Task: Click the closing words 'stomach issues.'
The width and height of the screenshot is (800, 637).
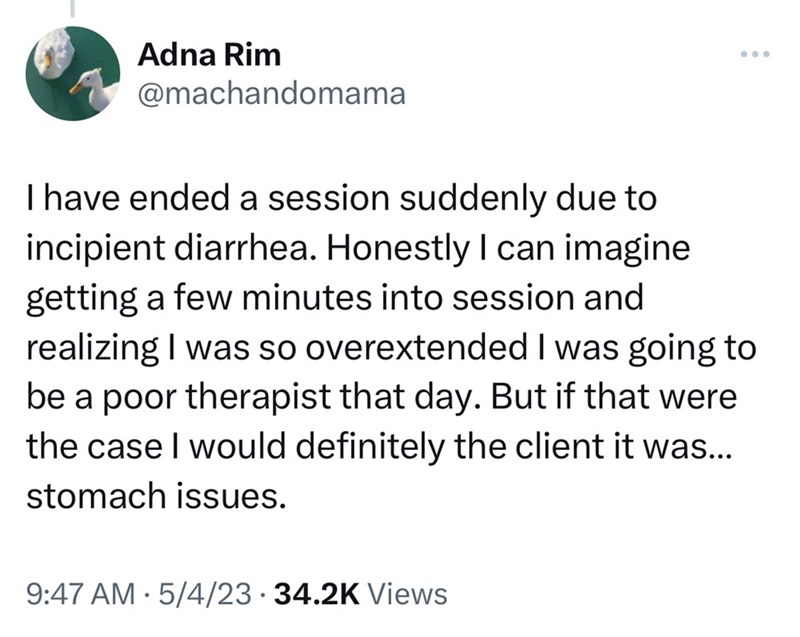Action: point(156,497)
